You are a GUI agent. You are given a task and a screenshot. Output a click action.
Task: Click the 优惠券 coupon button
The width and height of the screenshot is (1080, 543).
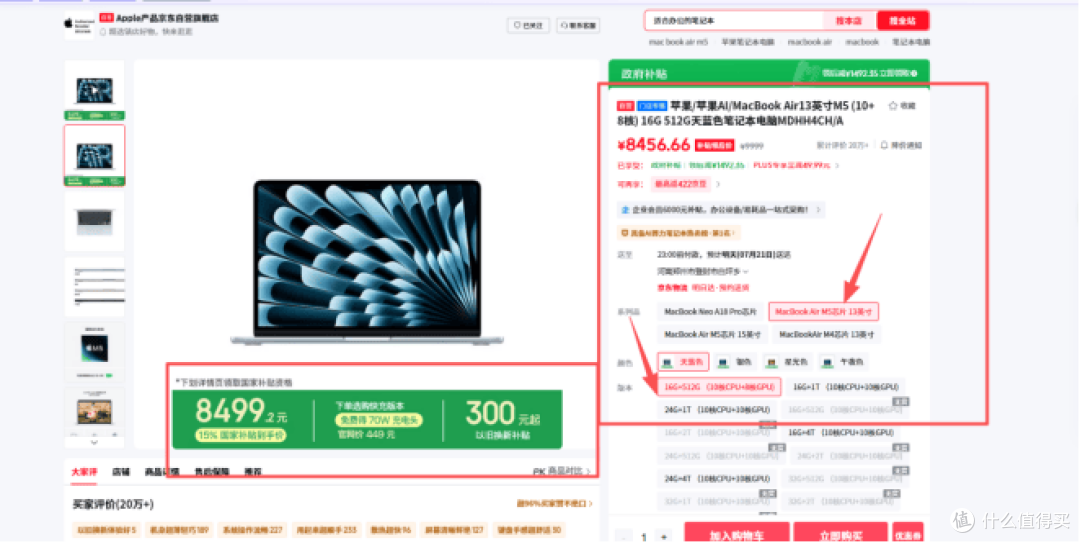click(x=908, y=534)
